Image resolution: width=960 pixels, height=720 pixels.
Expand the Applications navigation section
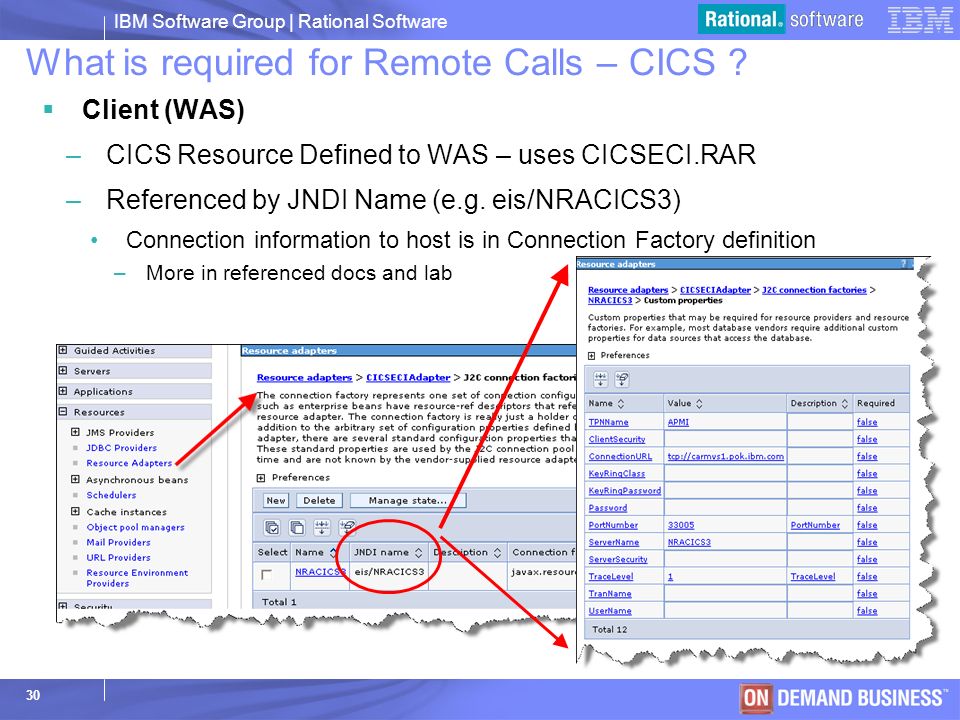coord(62,391)
